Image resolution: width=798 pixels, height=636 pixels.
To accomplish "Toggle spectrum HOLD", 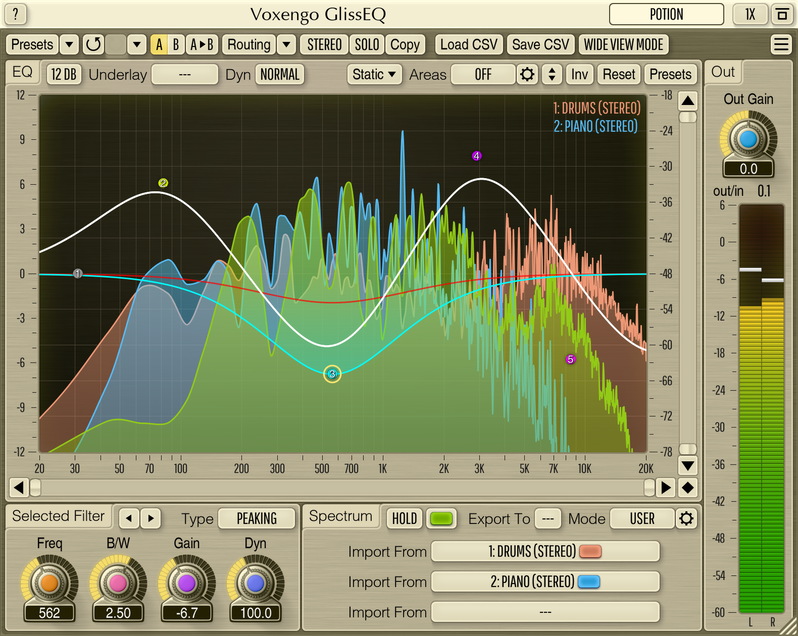I will 405,518.
